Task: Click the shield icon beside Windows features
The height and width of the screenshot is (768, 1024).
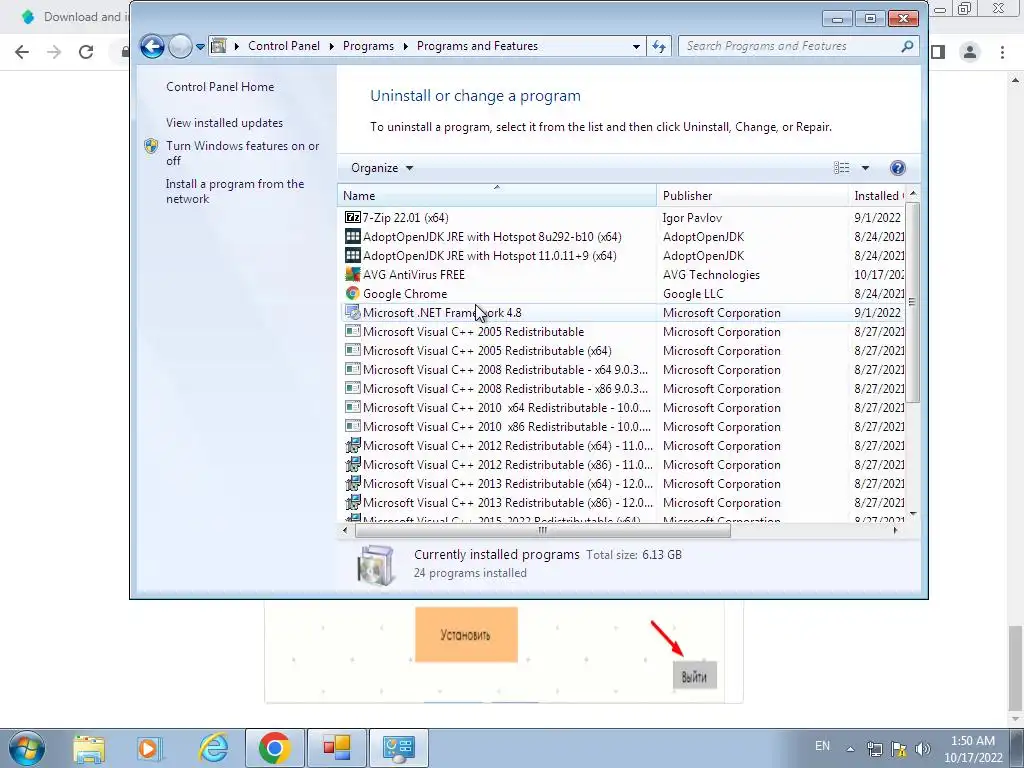Action: click(151, 146)
